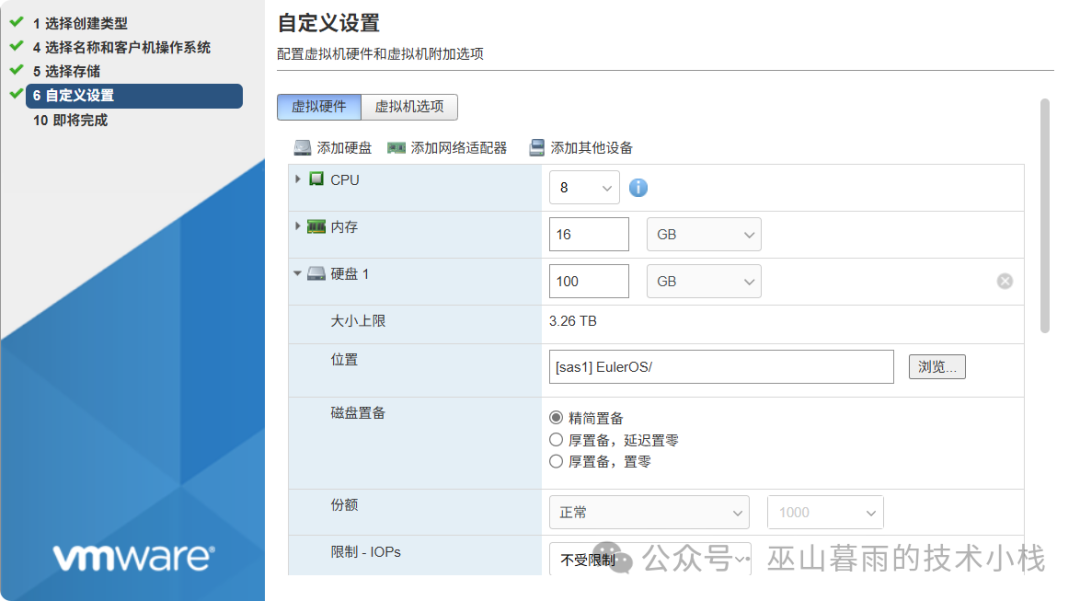Select the 虚拟硬件 tab

(x=318, y=106)
